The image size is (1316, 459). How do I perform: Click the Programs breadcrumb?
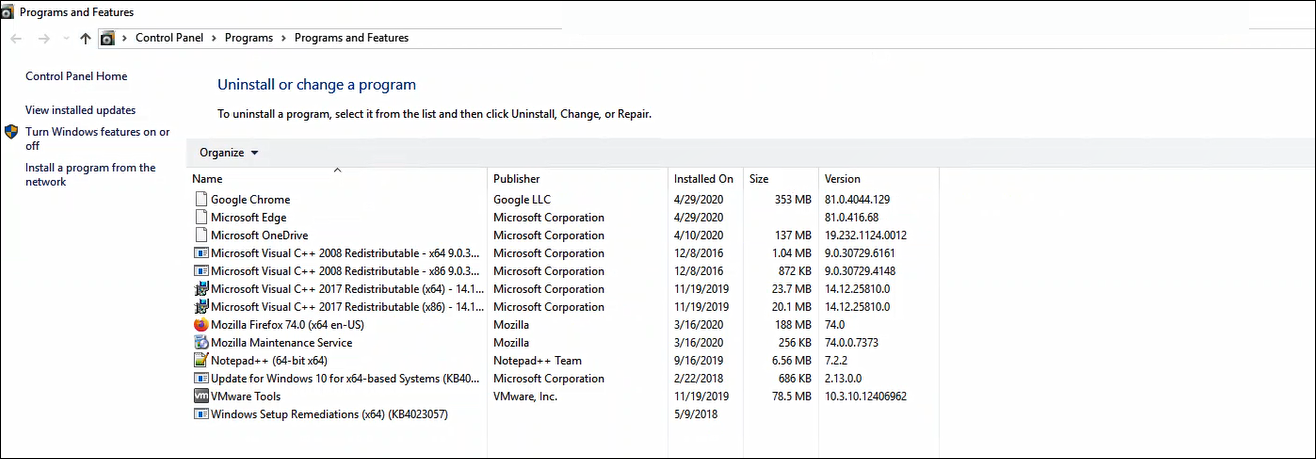click(x=249, y=38)
